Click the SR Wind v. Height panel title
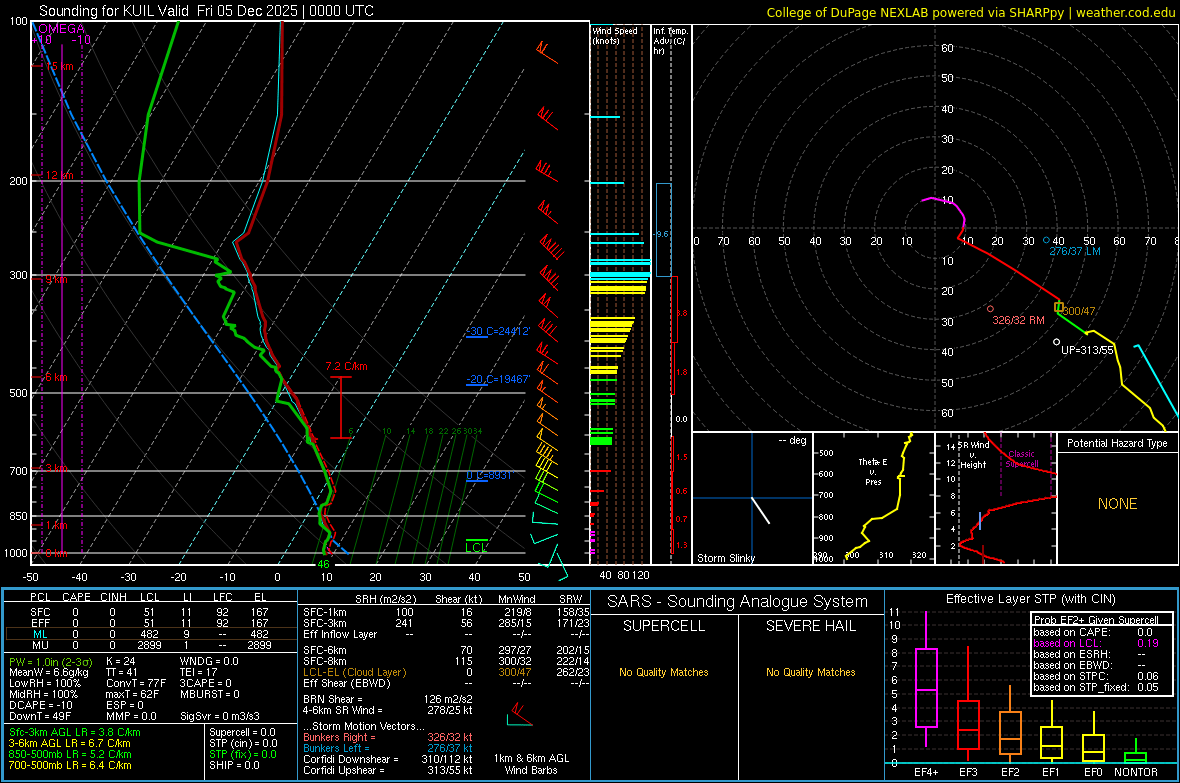 [x=974, y=455]
